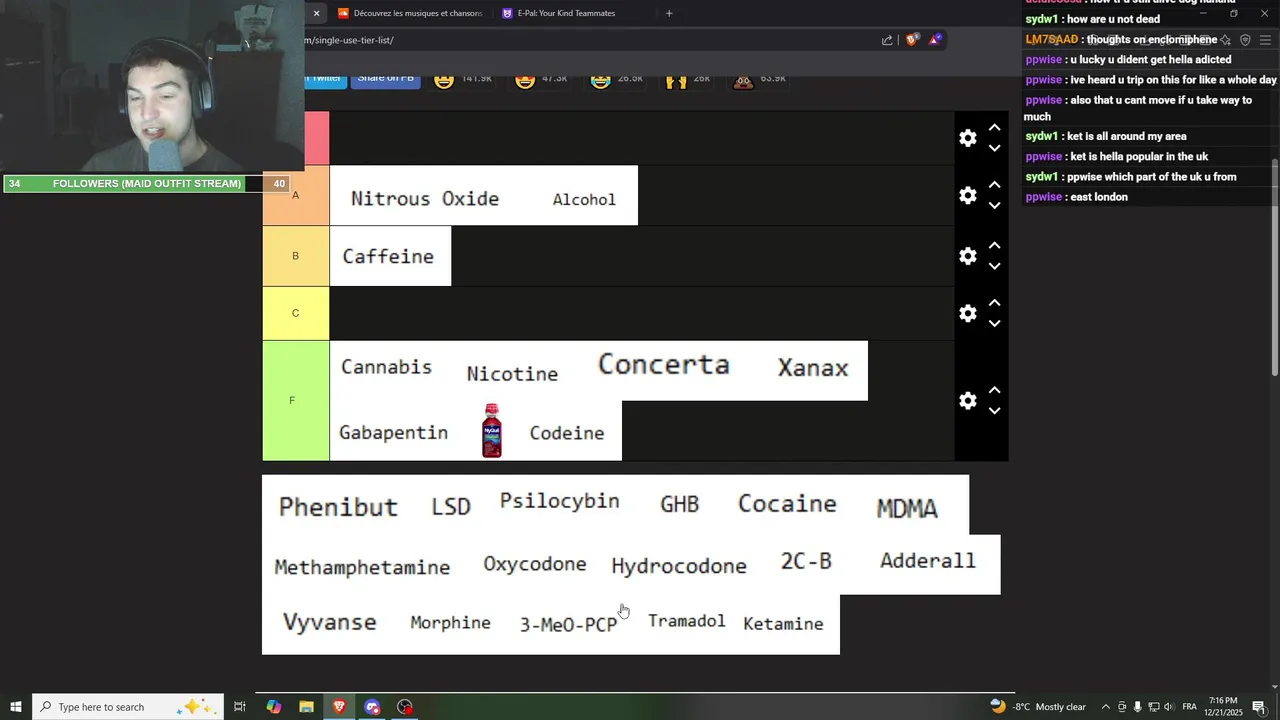Open the A tier settings gear
Image resolution: width=1280 pixels, height=720 pixels.
[967, 196]
